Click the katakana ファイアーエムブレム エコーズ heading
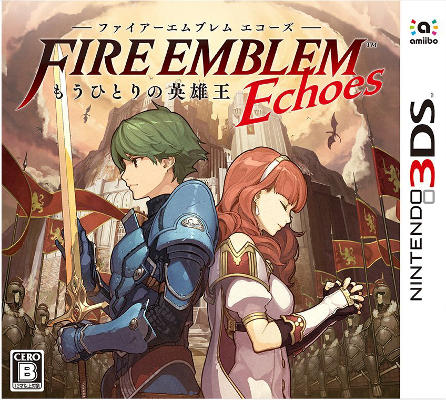This screenshot has height=400, width=446. (195, 27)
